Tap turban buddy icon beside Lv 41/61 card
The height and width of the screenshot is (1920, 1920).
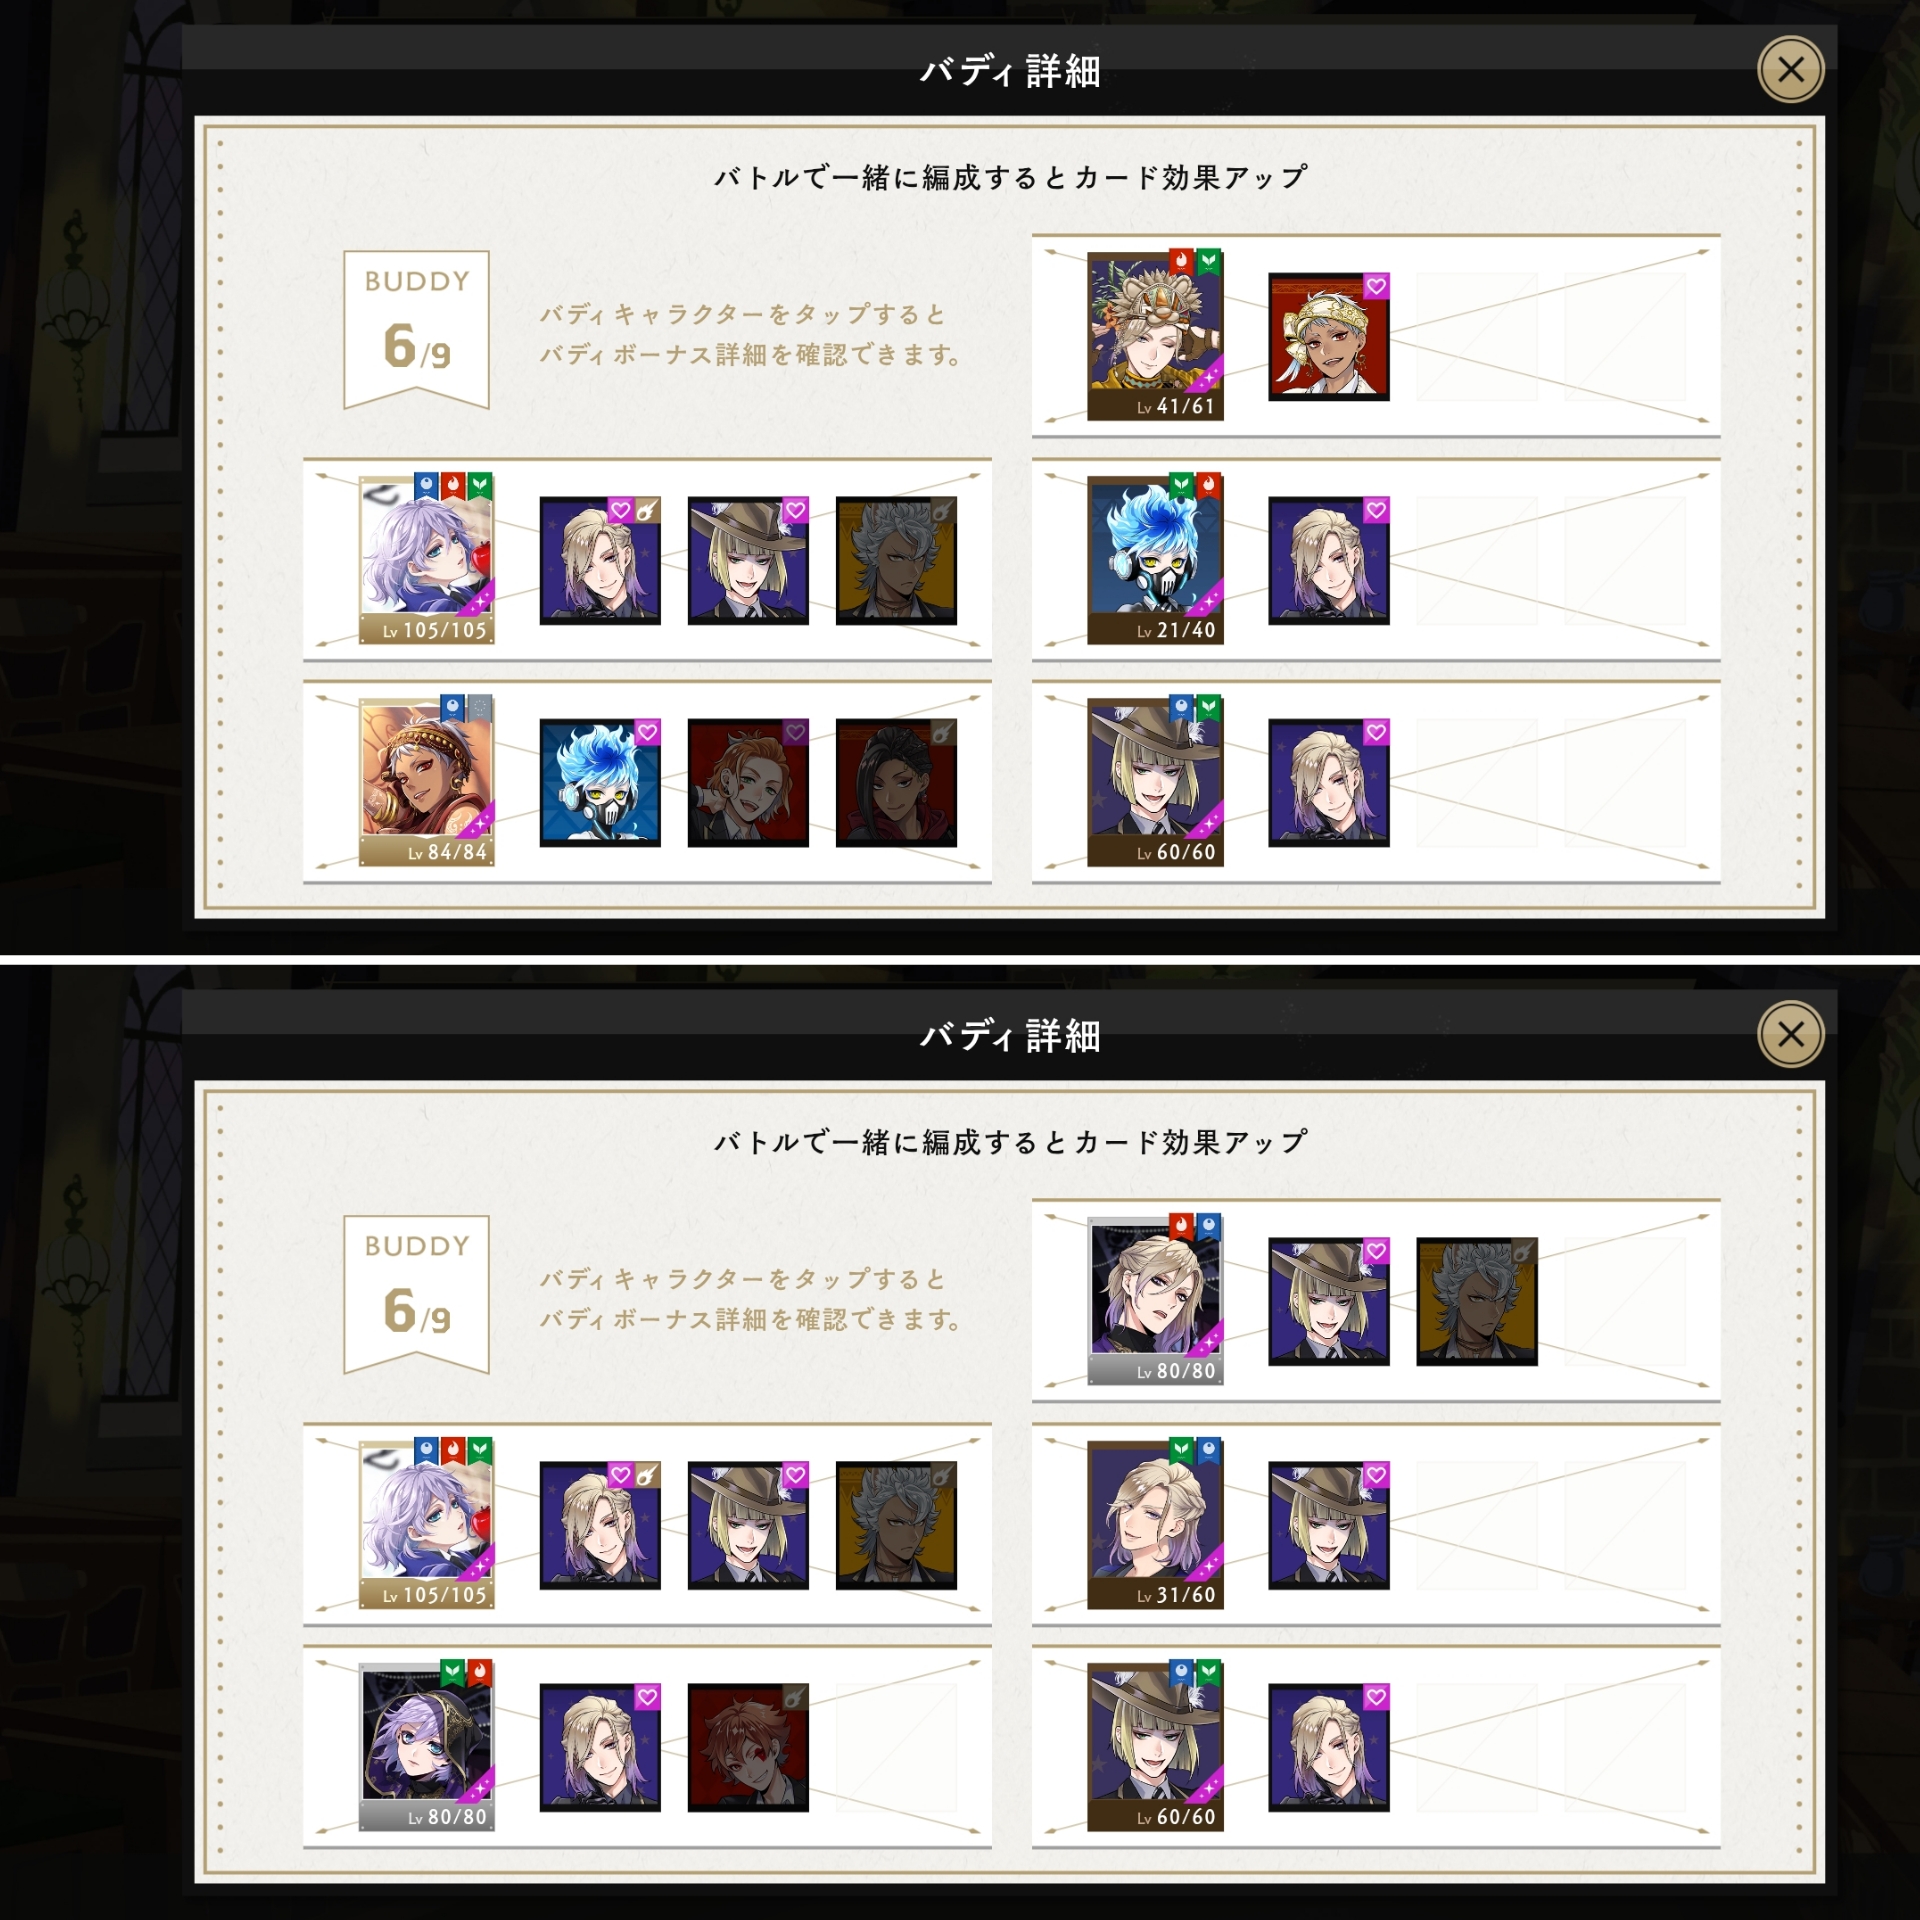(1329, 338)
